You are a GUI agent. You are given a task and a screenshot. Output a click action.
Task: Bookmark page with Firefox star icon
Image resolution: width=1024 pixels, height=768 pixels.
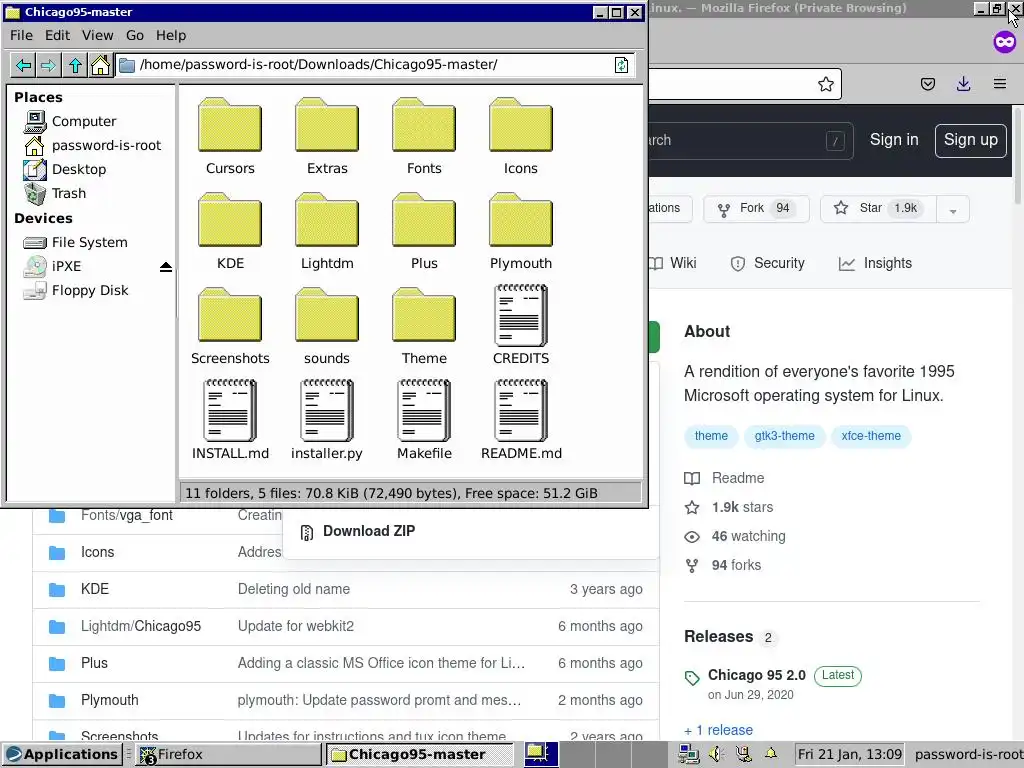click(825, 84)
